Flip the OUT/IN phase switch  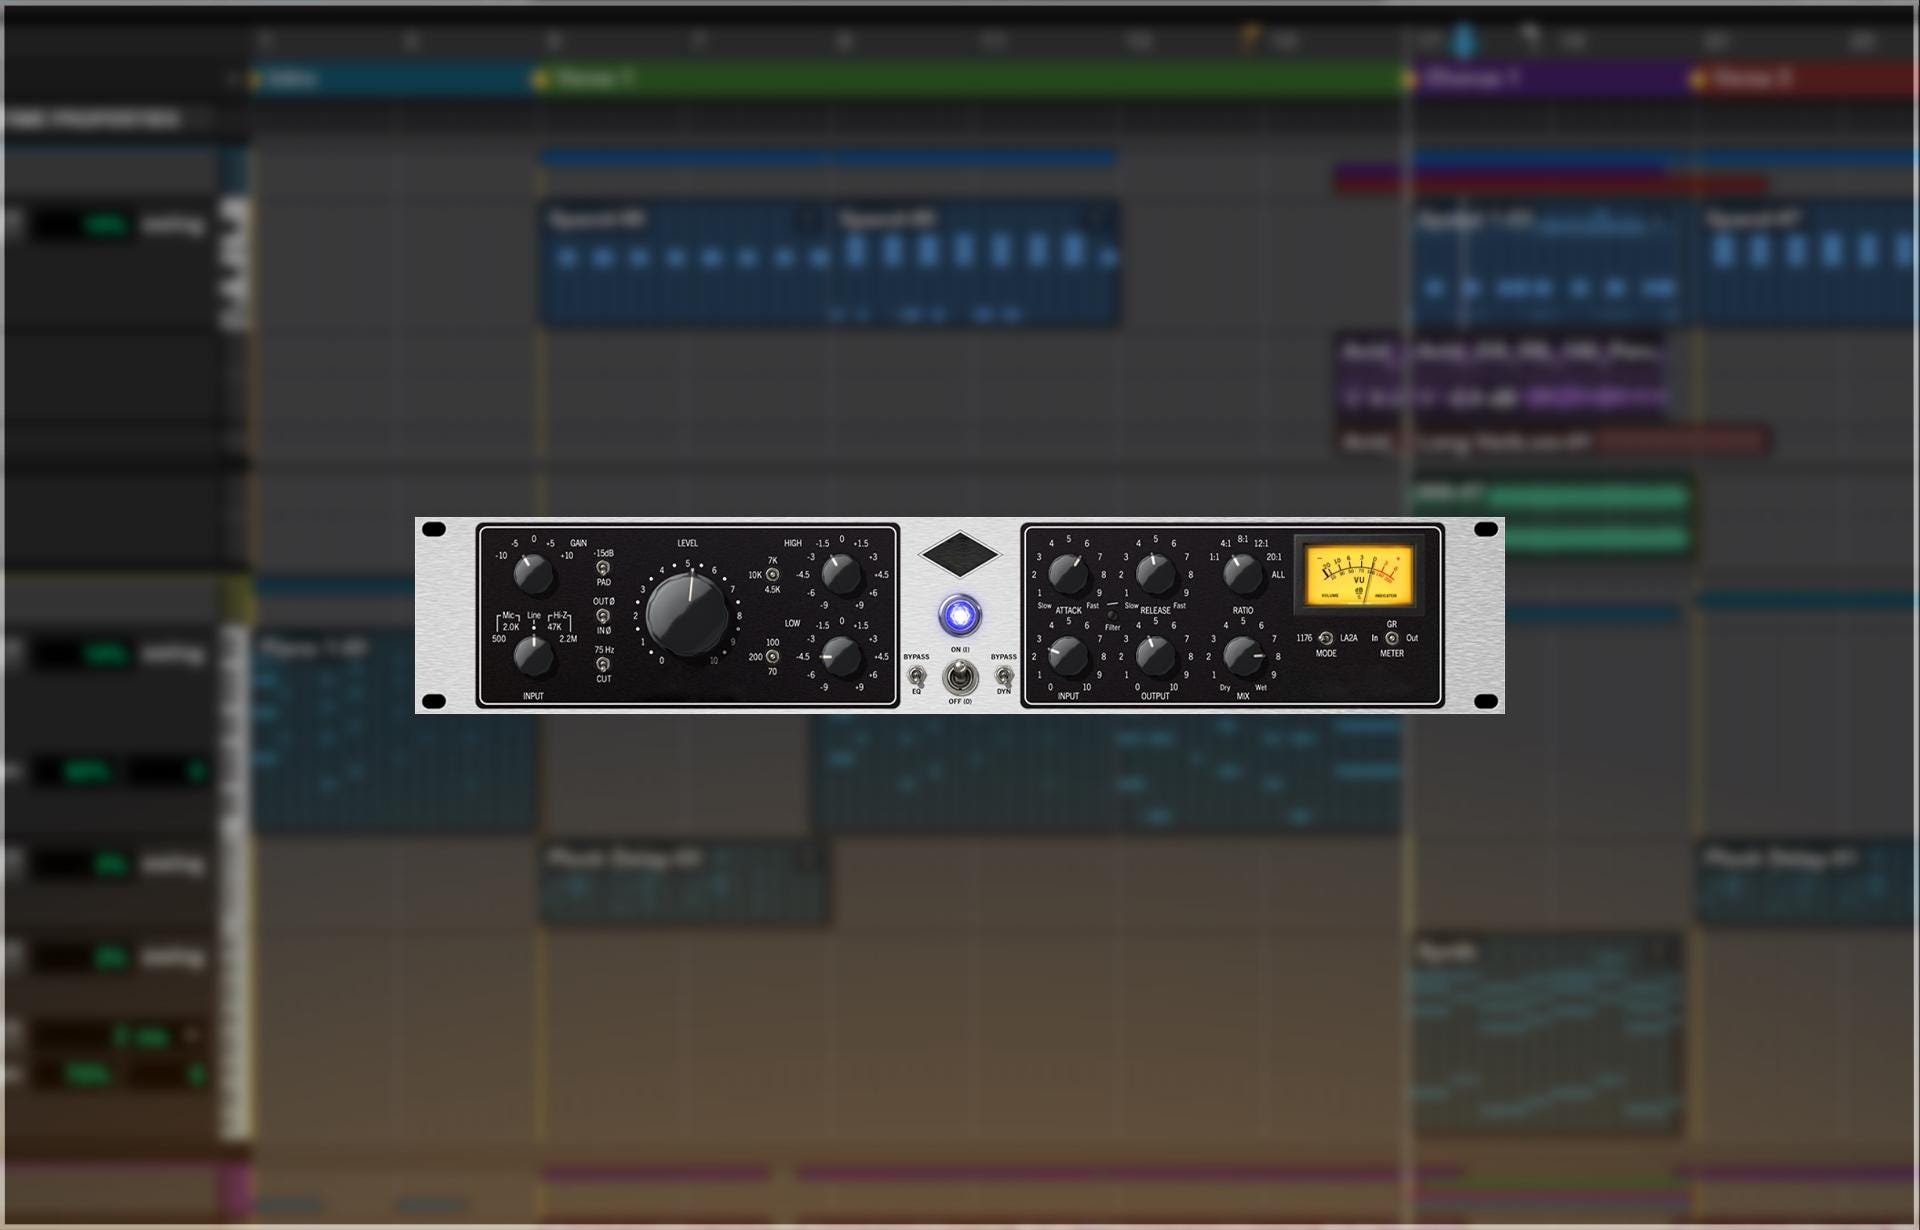(603, 616)
